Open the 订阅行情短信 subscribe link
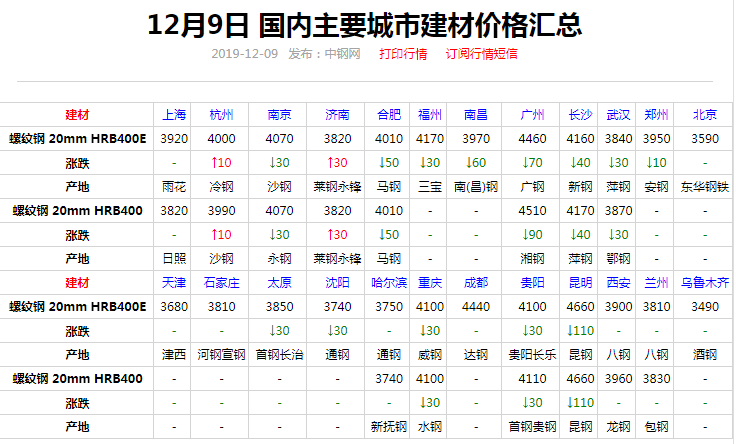Screen dimensions: 736x444 coord(482,54)
